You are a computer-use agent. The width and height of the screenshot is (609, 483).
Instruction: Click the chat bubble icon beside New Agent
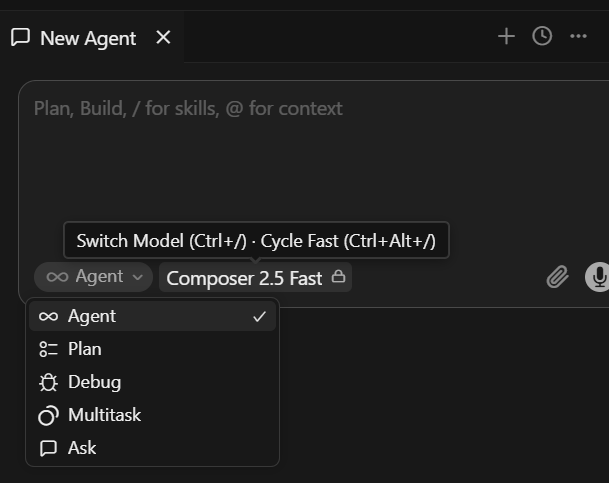[20, 38]
